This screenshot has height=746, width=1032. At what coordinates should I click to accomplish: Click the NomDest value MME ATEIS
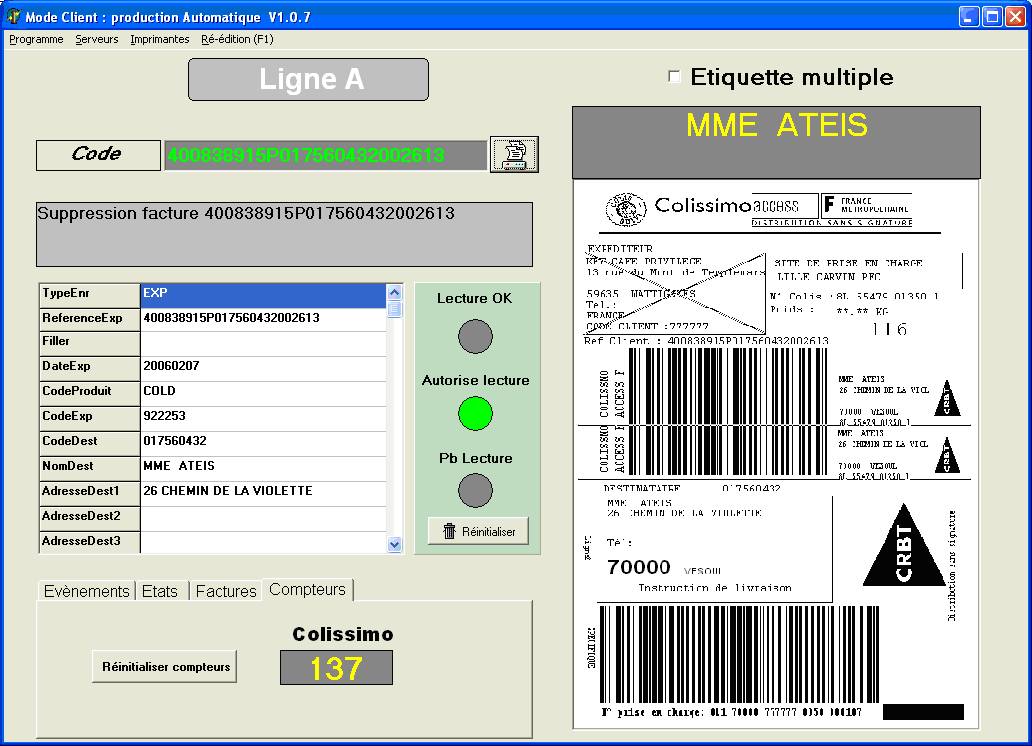[x=263, y=468]
